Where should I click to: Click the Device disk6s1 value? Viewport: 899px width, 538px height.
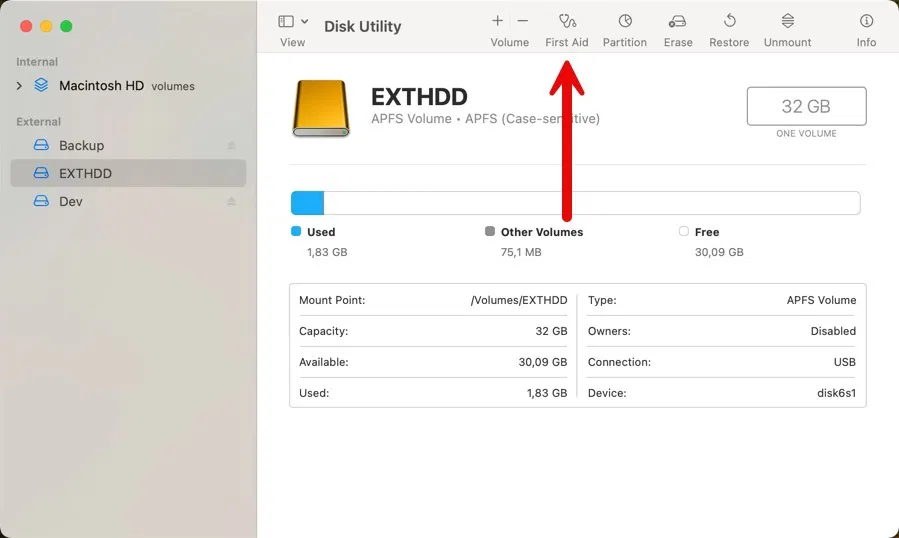tap(837, 393)
